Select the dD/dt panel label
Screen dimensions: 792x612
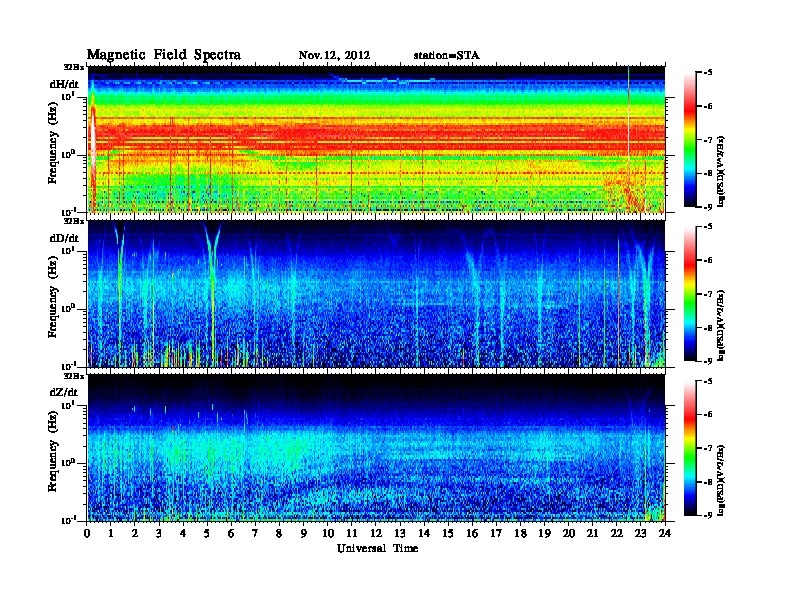pos(64,238)
